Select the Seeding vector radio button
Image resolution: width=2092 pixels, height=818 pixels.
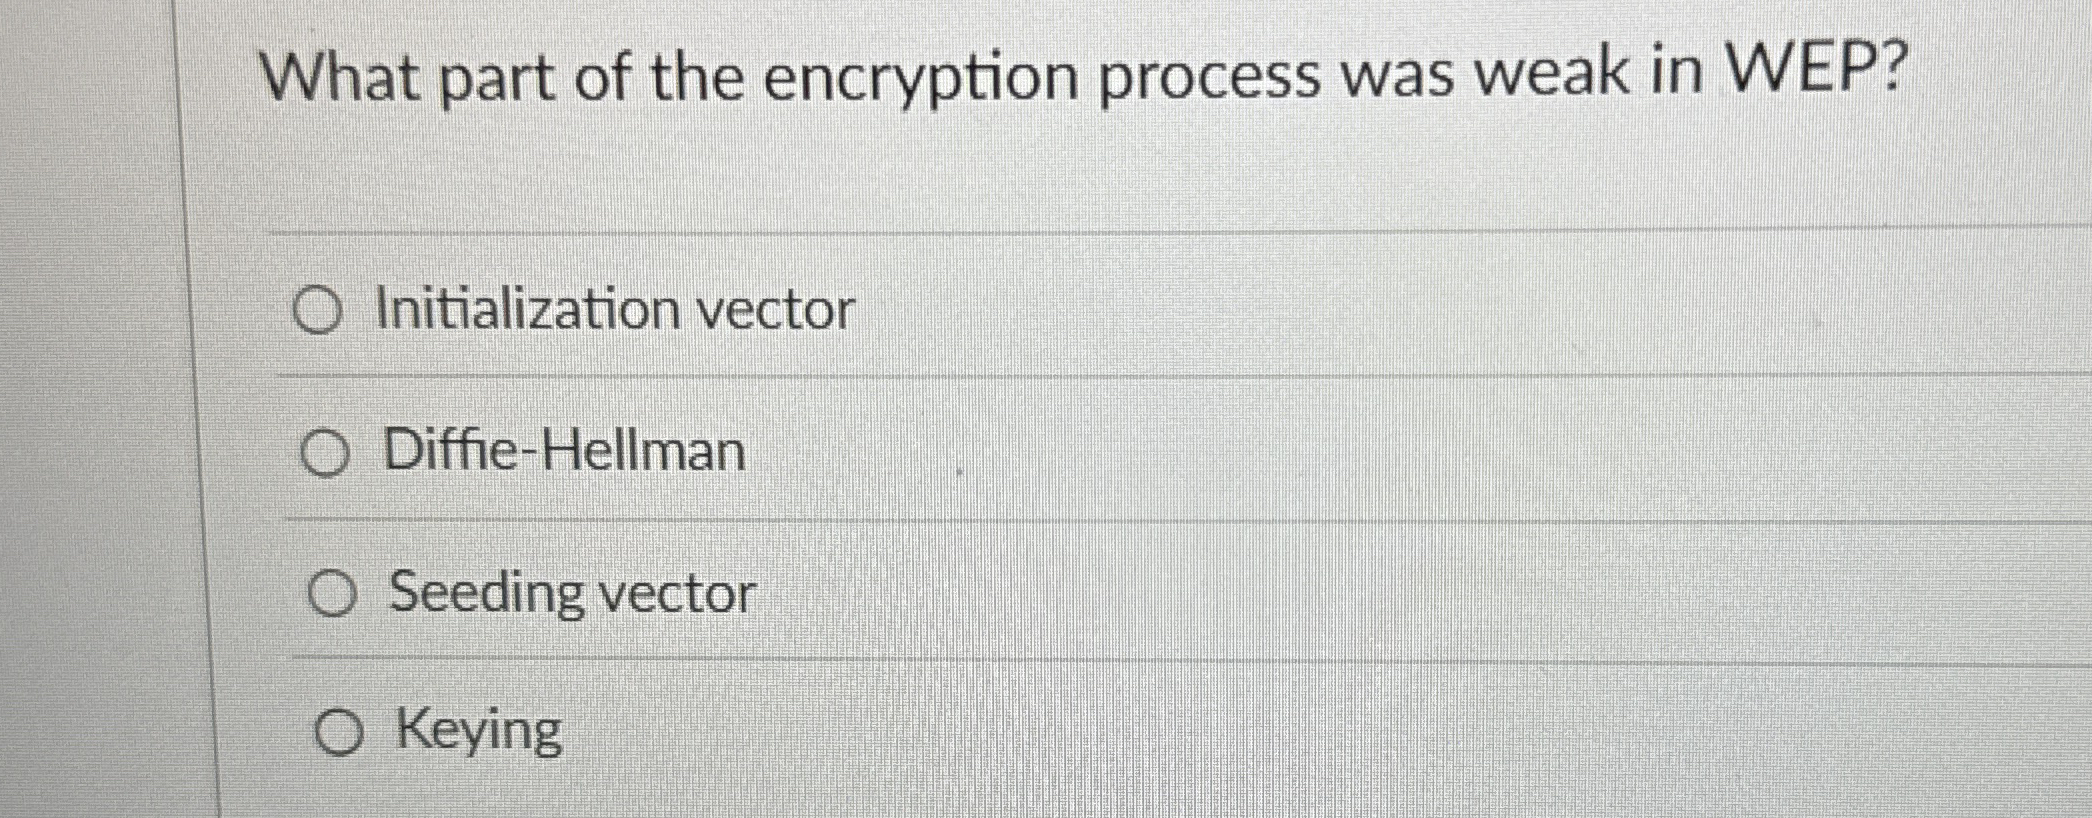[x=335, y=593]
